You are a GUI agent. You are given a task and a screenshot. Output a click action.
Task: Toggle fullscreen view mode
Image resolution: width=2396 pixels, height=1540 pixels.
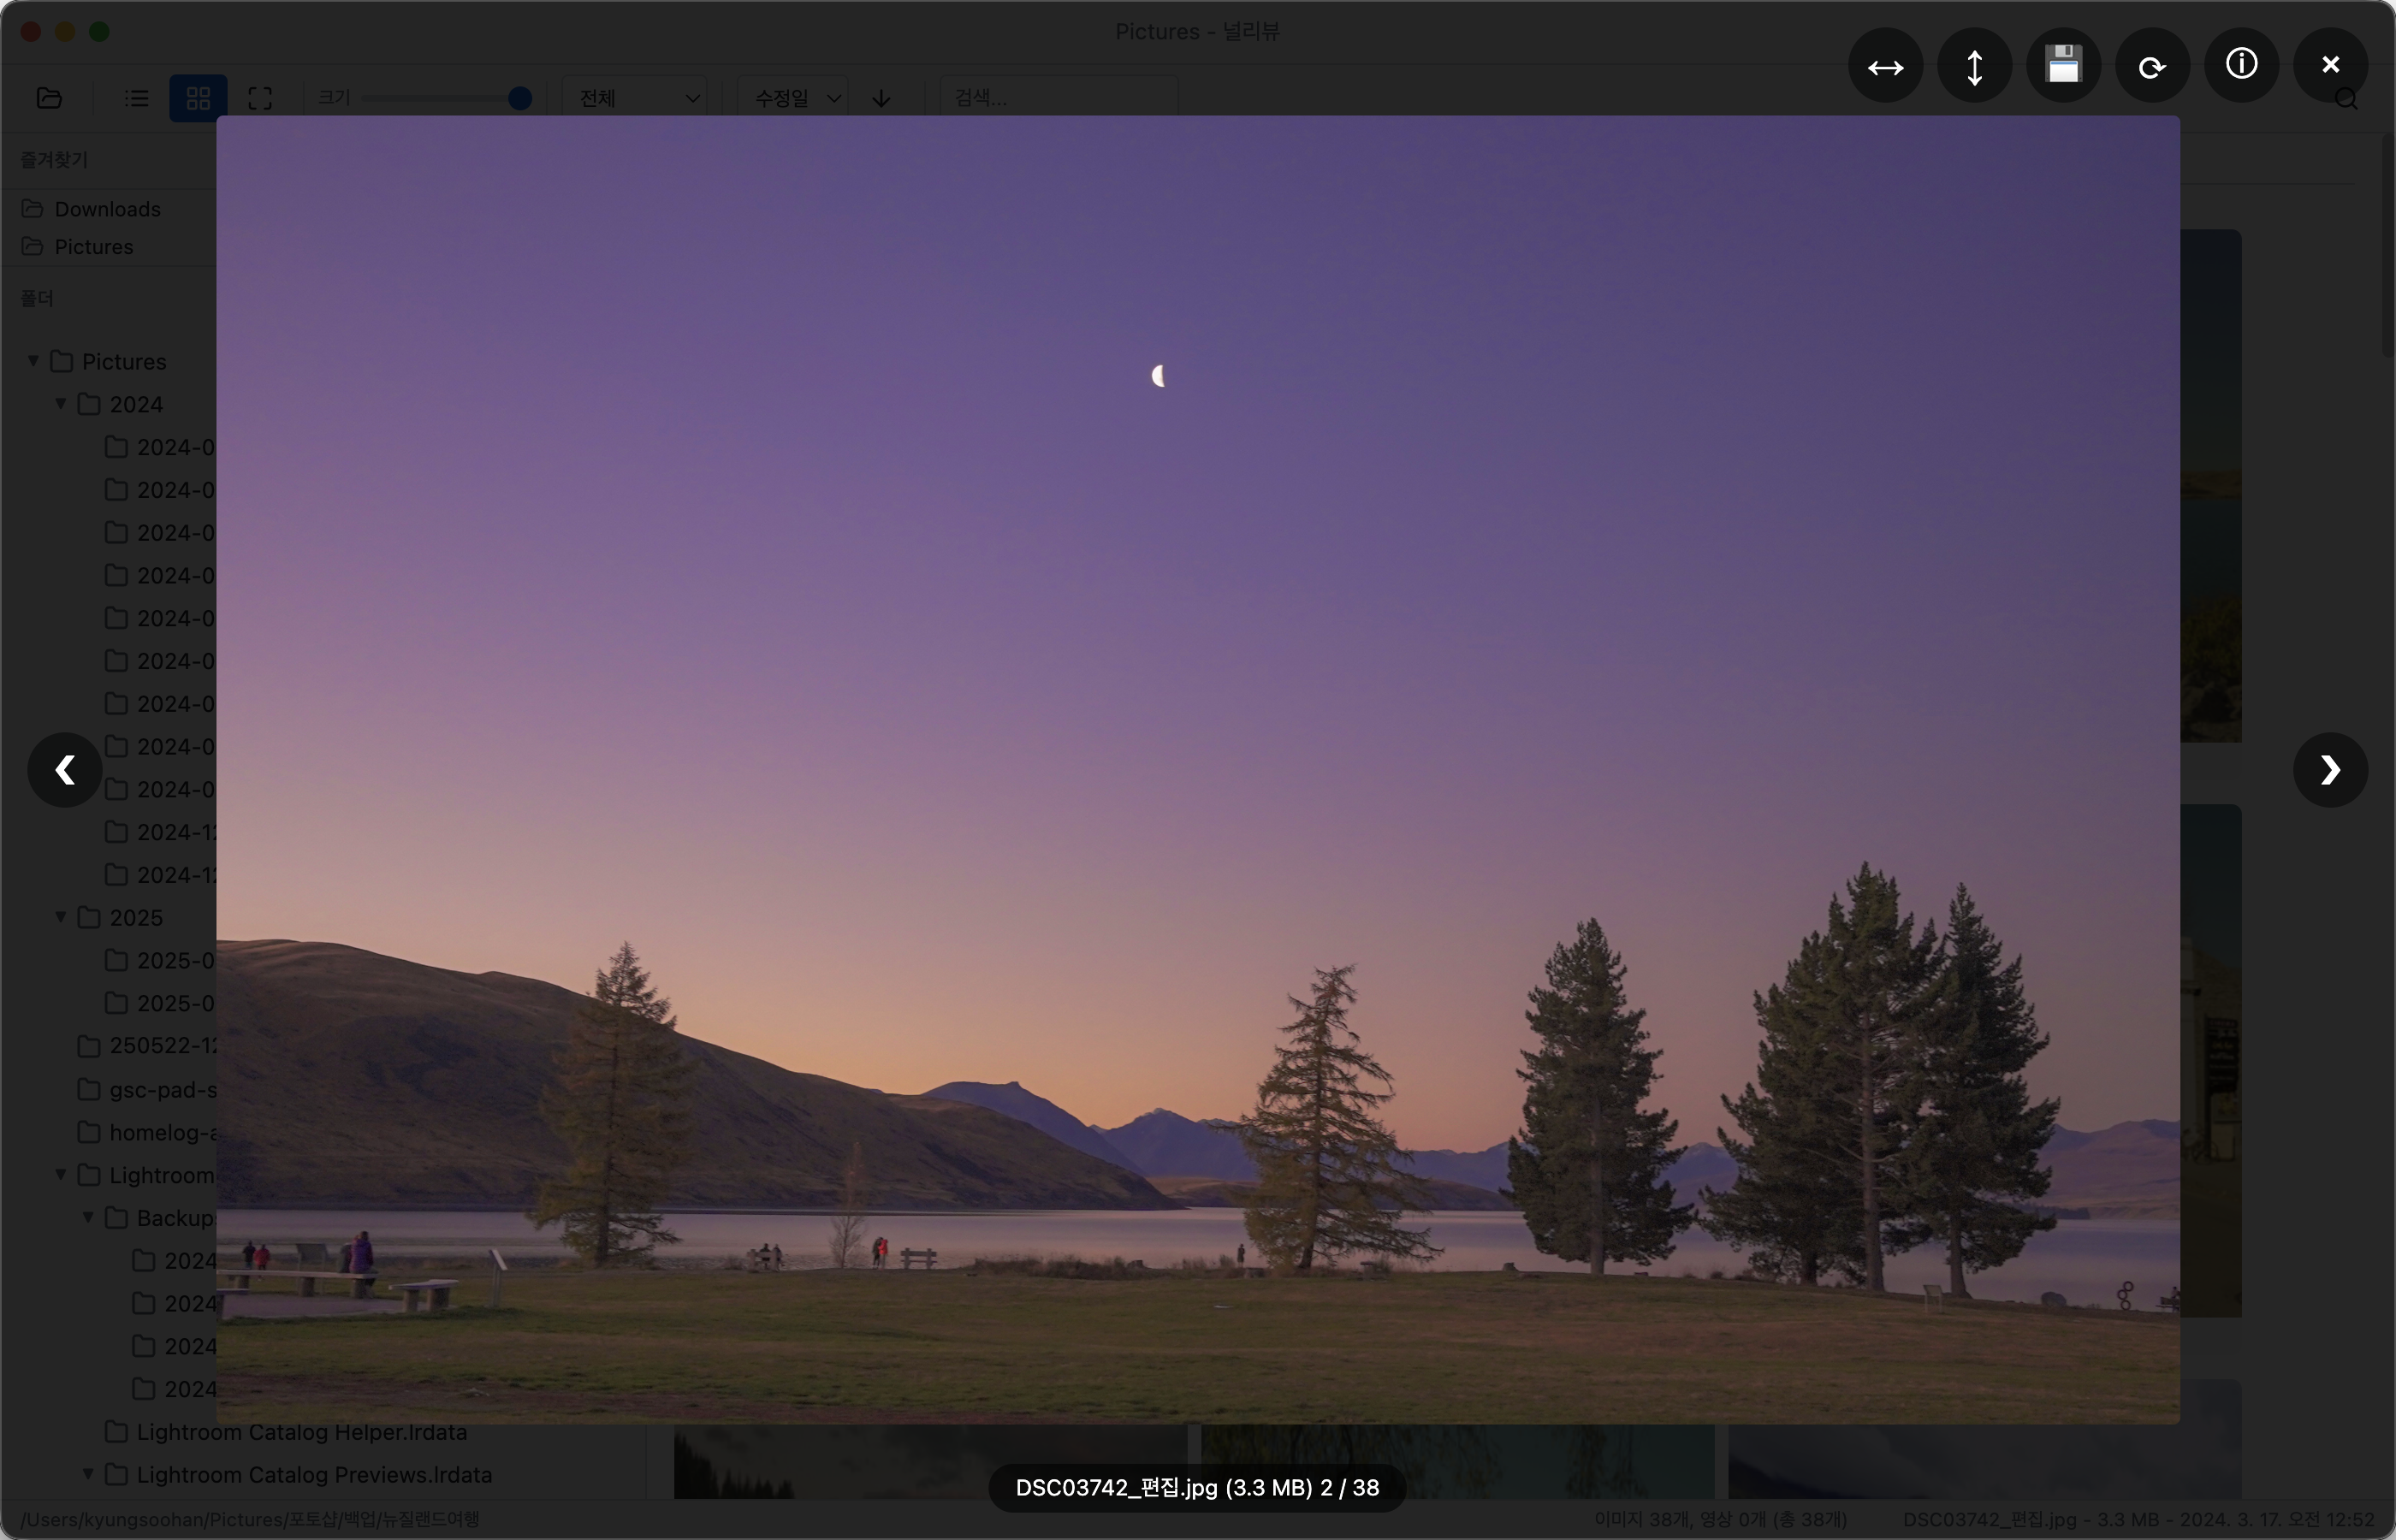click(260, 98)
